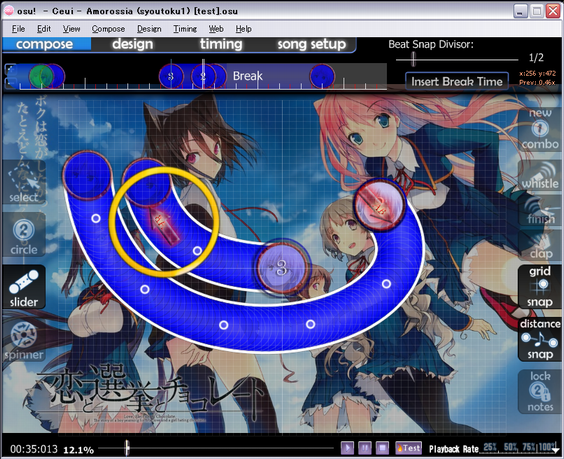This screenshot has height=459, width=564.
Task: Minimize the osu! window
Action: pyautogui.click(x=520, y=11)
